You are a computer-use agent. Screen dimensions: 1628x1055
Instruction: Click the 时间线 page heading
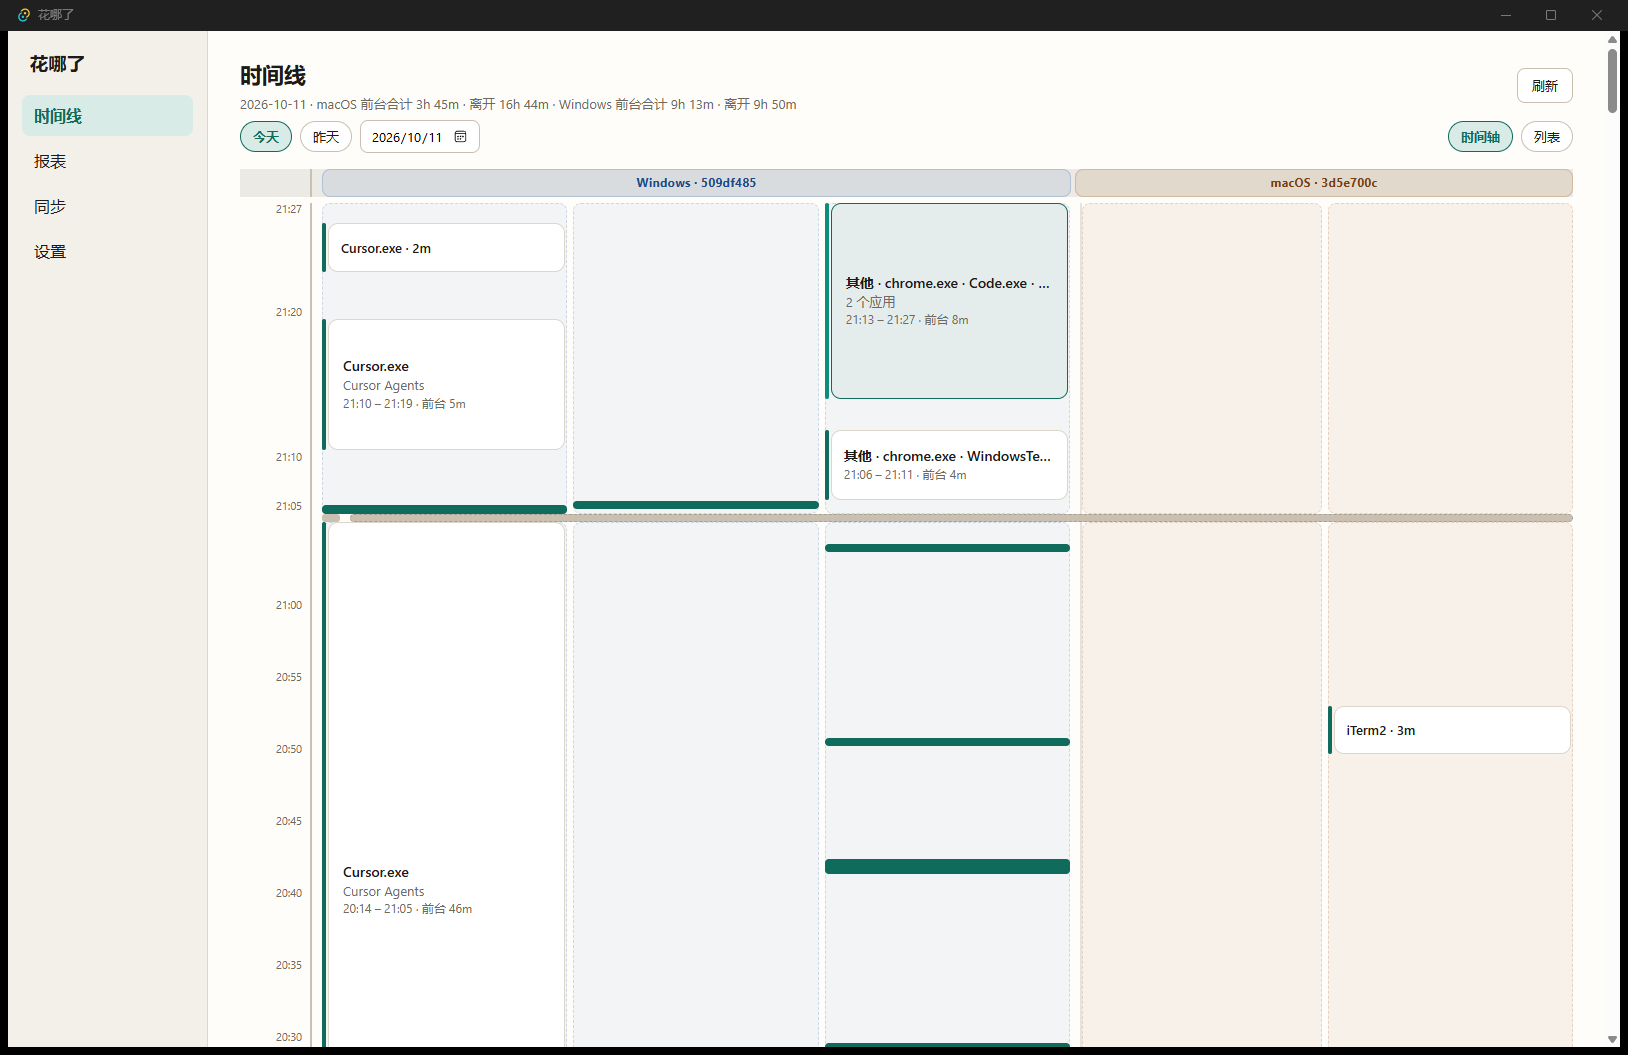pos(273,76)
